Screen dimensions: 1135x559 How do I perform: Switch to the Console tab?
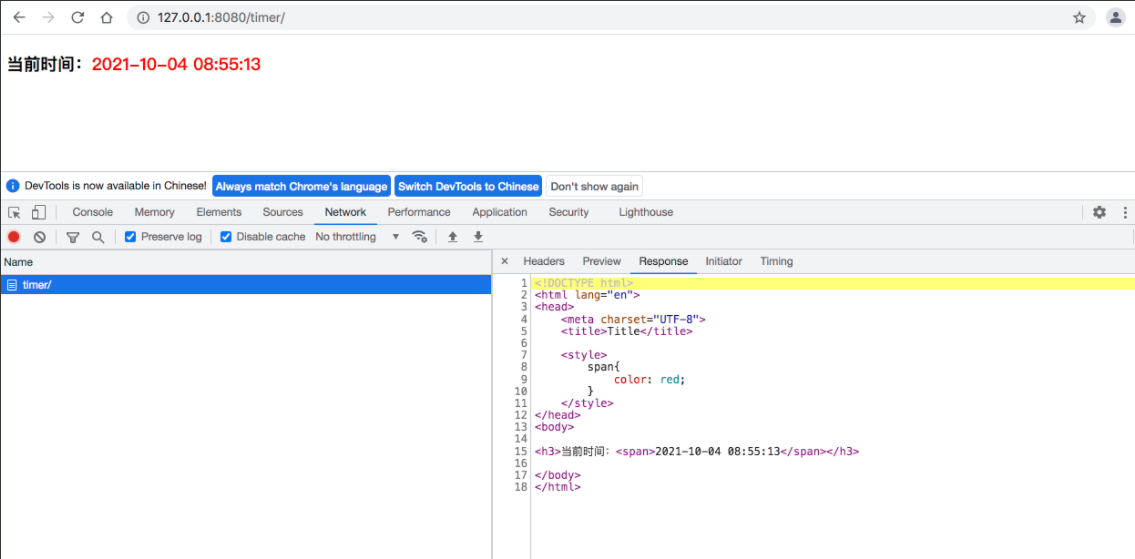coord(93,212)
